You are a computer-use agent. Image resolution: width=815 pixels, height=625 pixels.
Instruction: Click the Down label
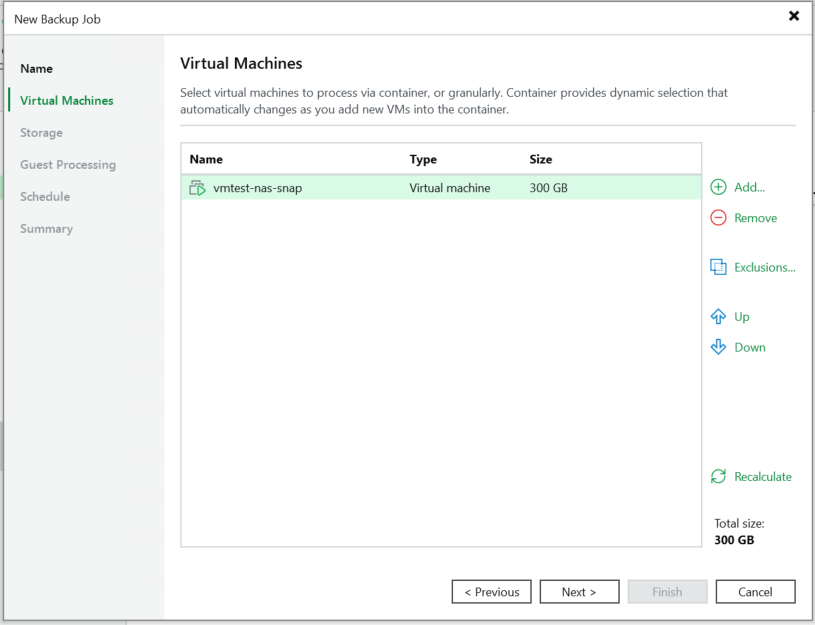(750, 347)
